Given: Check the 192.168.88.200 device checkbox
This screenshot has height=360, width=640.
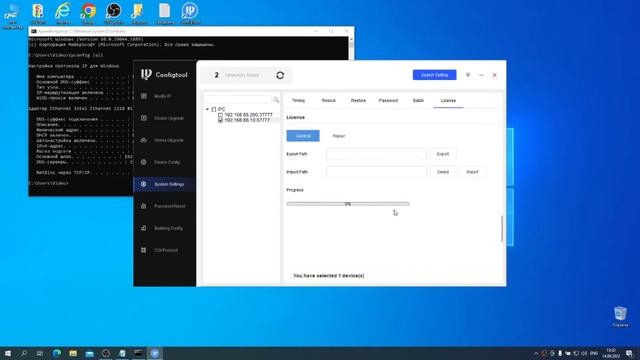Looking at the screenshot, I should coord(220,115).
